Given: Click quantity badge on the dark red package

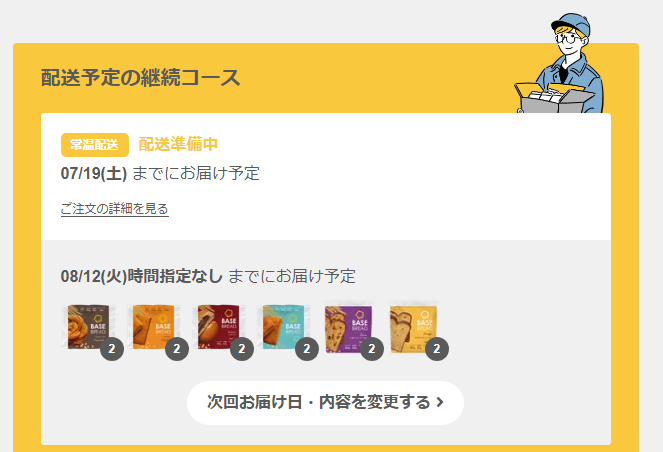Looking at the screenshot, I should (242, 349).
